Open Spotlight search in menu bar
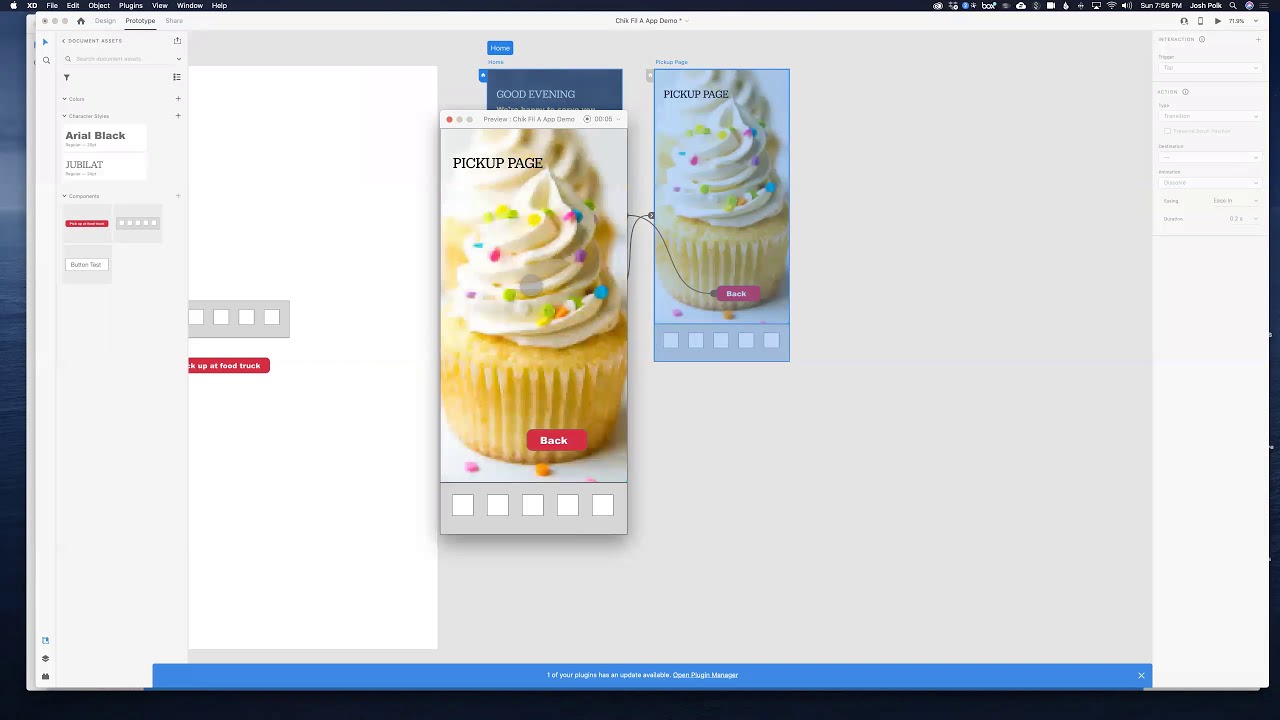This screenshot has width=1280, height=720. (x=1233, y=6)
